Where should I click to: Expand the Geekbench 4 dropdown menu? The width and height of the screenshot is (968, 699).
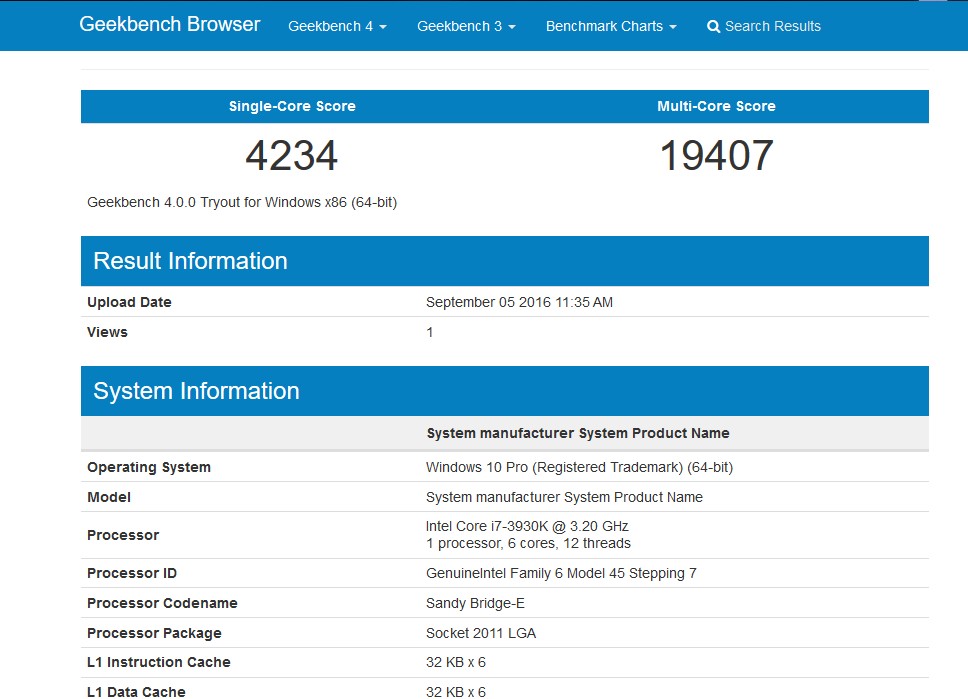pyautogui.click(x=337, y=27)
